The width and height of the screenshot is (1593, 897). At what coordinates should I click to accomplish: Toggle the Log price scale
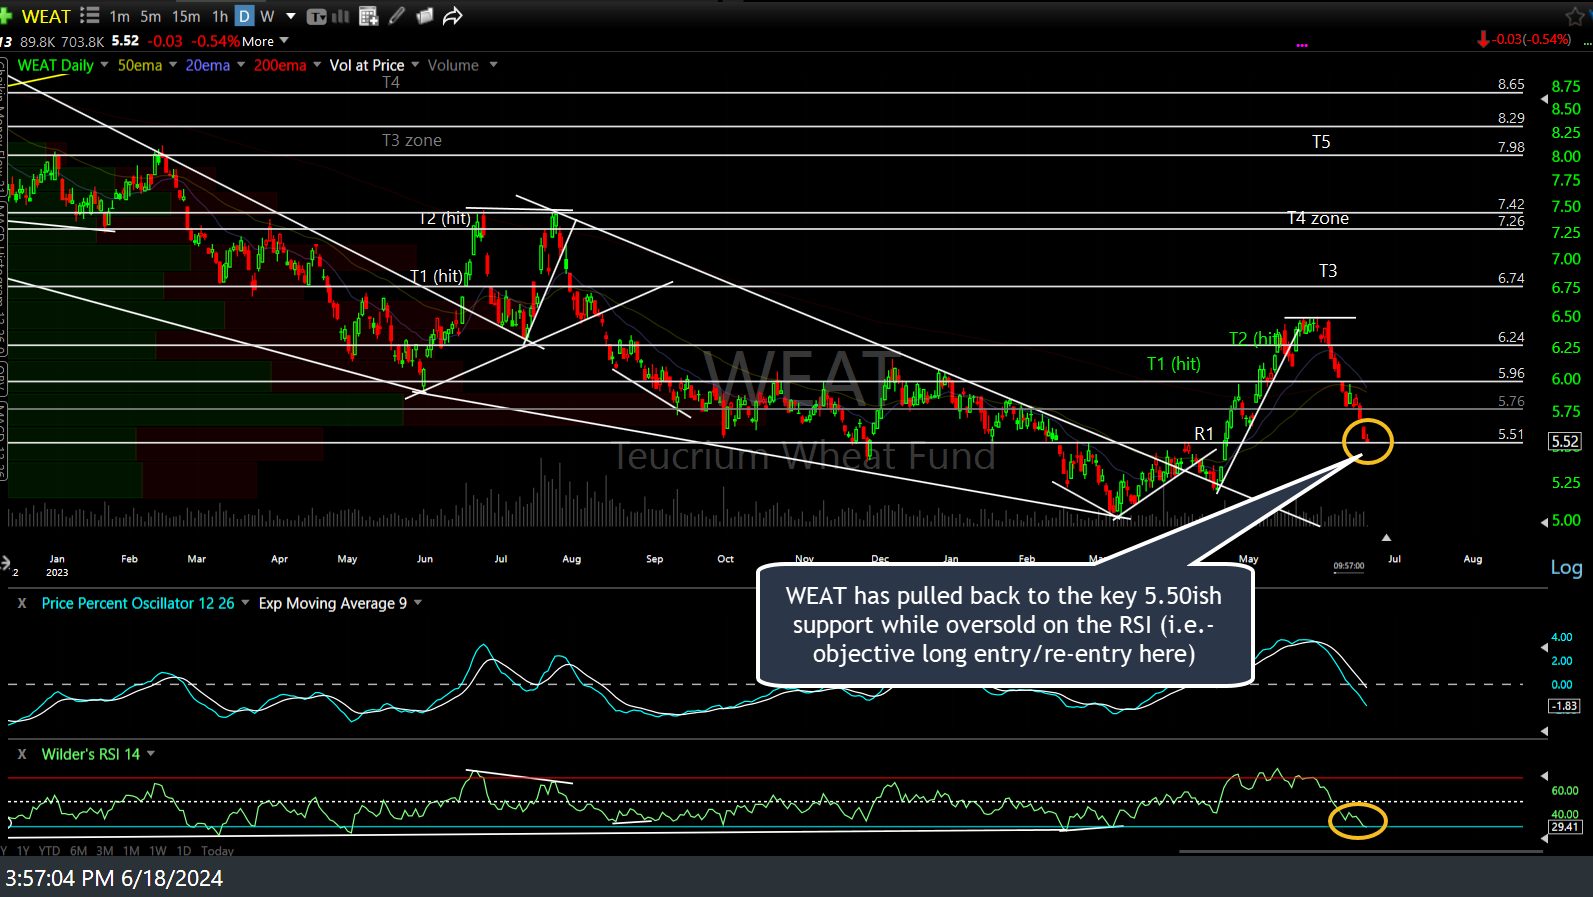tap(1565, 568)
